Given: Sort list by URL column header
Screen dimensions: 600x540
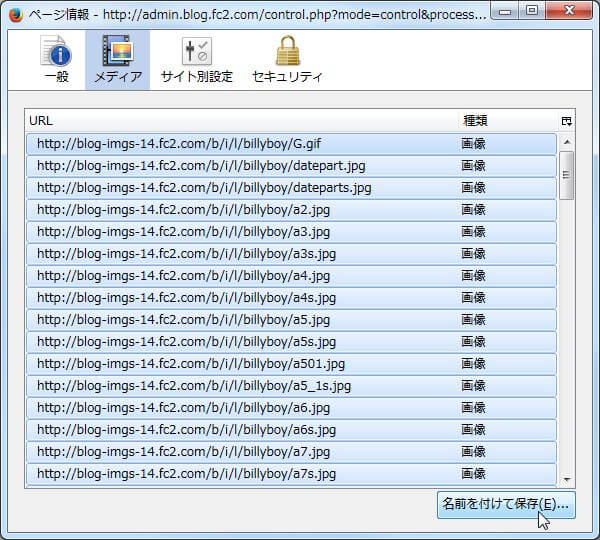Looking at the screenshot, I should tap(241, 121).
